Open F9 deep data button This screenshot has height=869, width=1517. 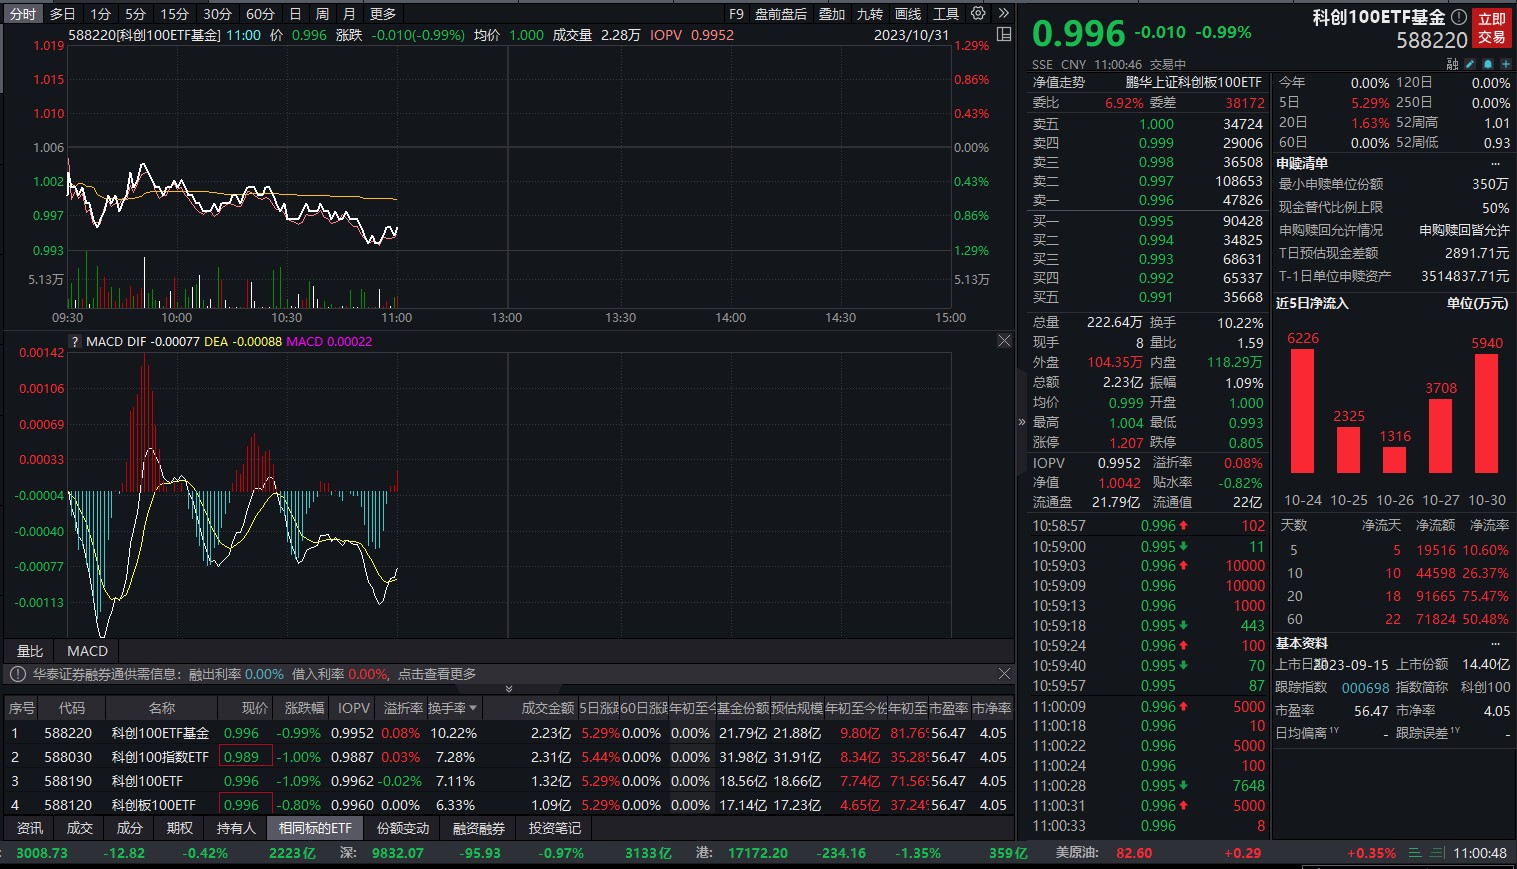pos(736,13)
